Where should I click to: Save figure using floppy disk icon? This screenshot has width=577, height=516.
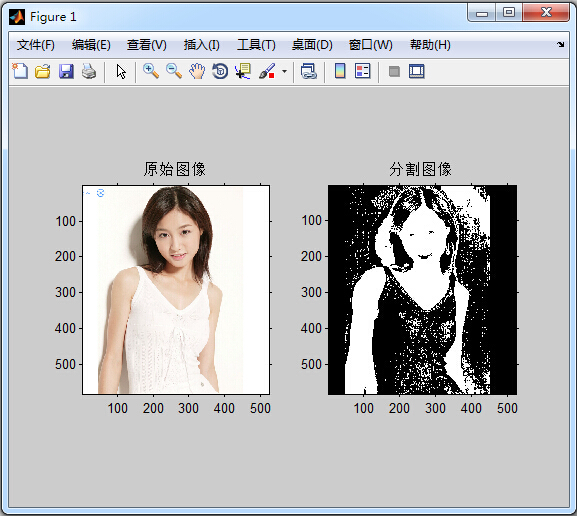click(66, 71)
